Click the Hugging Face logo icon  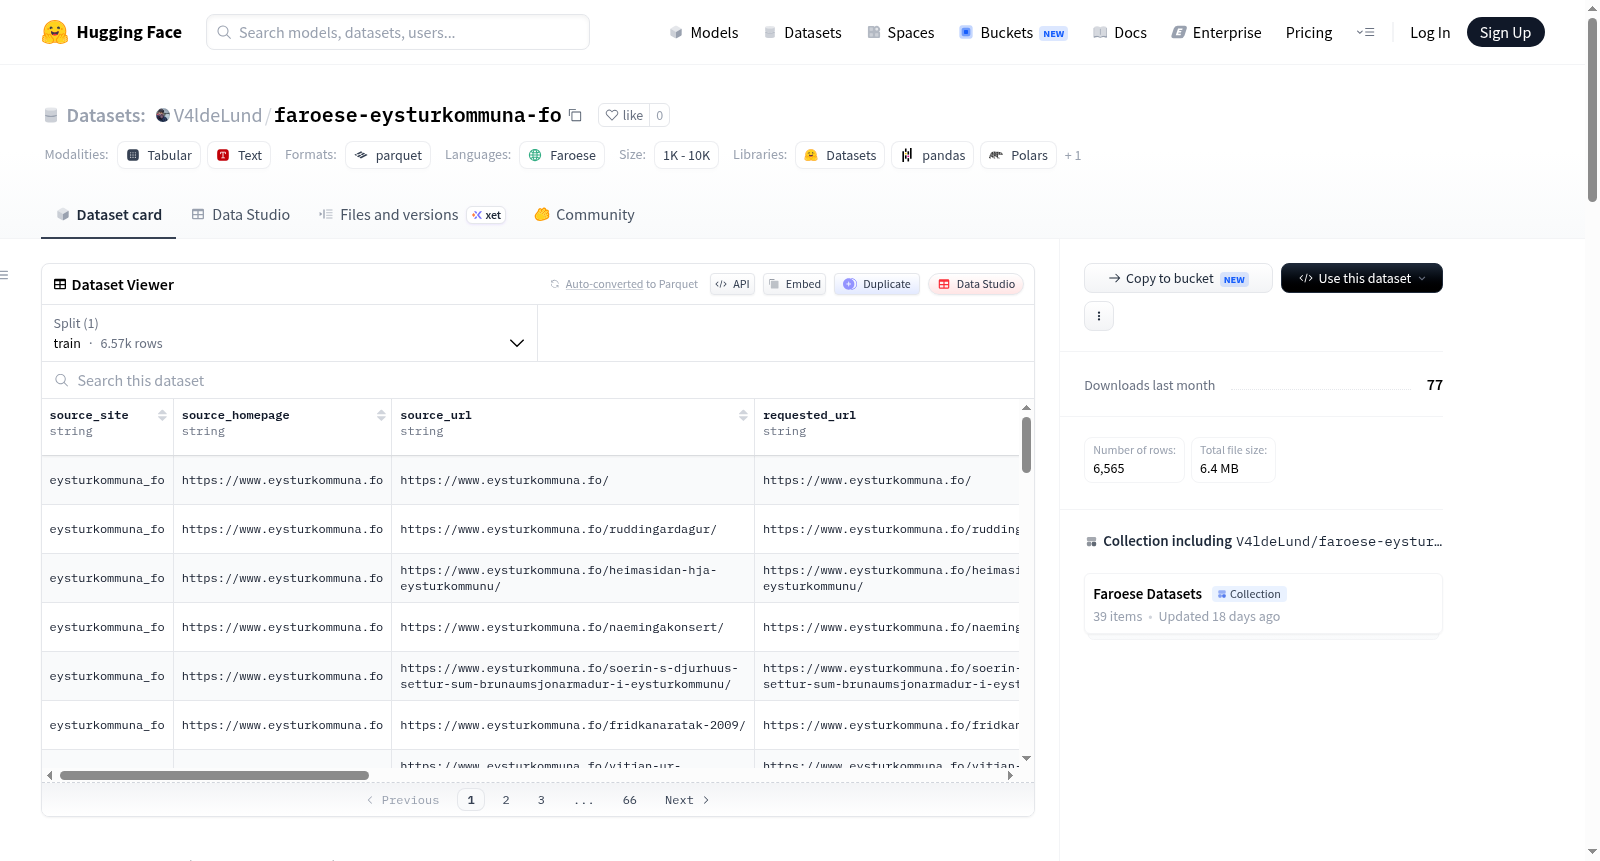(x=55, y=32)
